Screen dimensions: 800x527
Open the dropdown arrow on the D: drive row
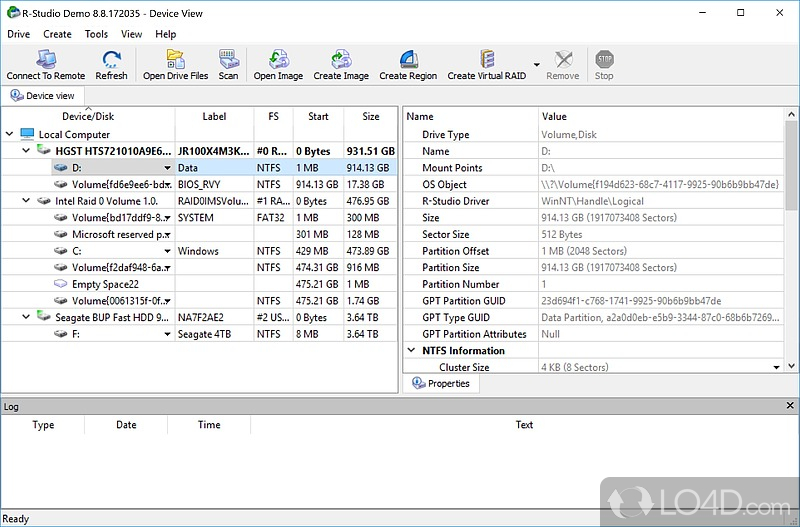(x=167, y=168)
